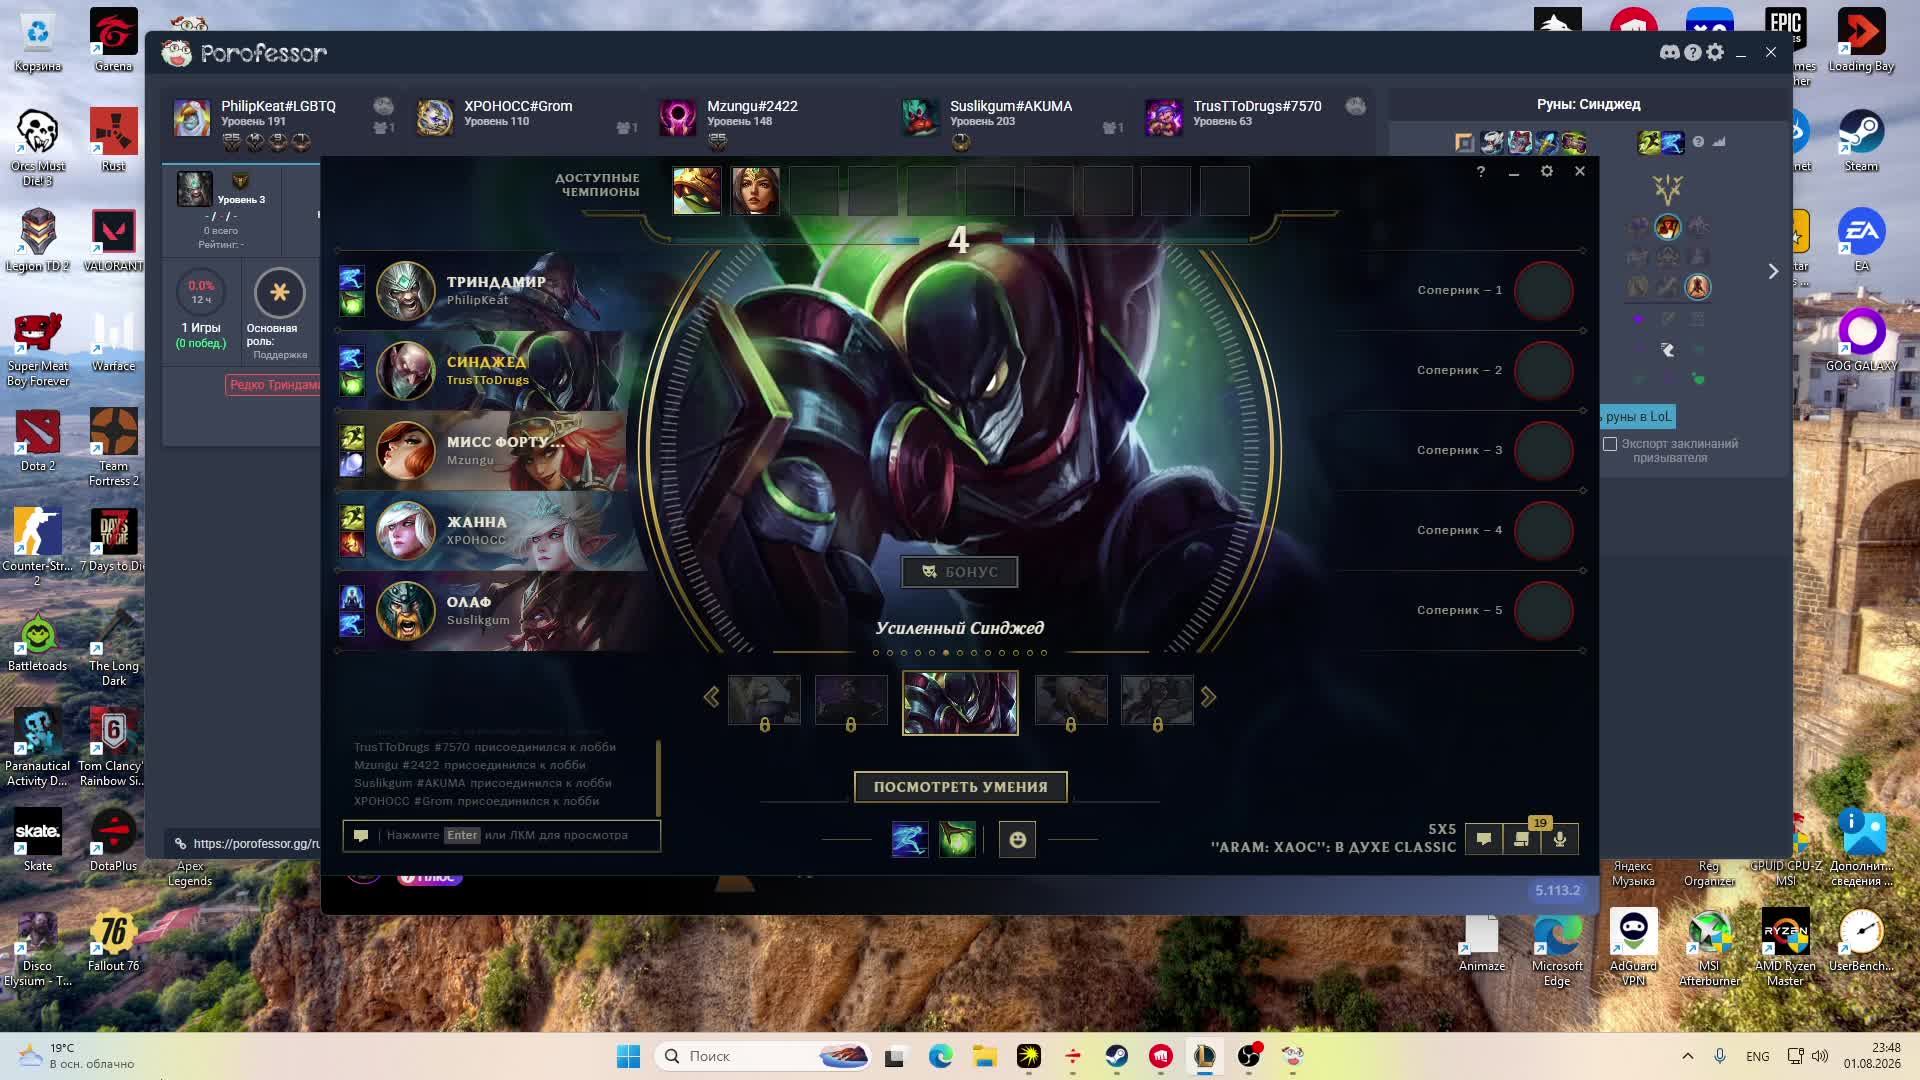1920x1080 pixels.
Task: Click the БОНУС button
Action: click(x=960, y=572)
